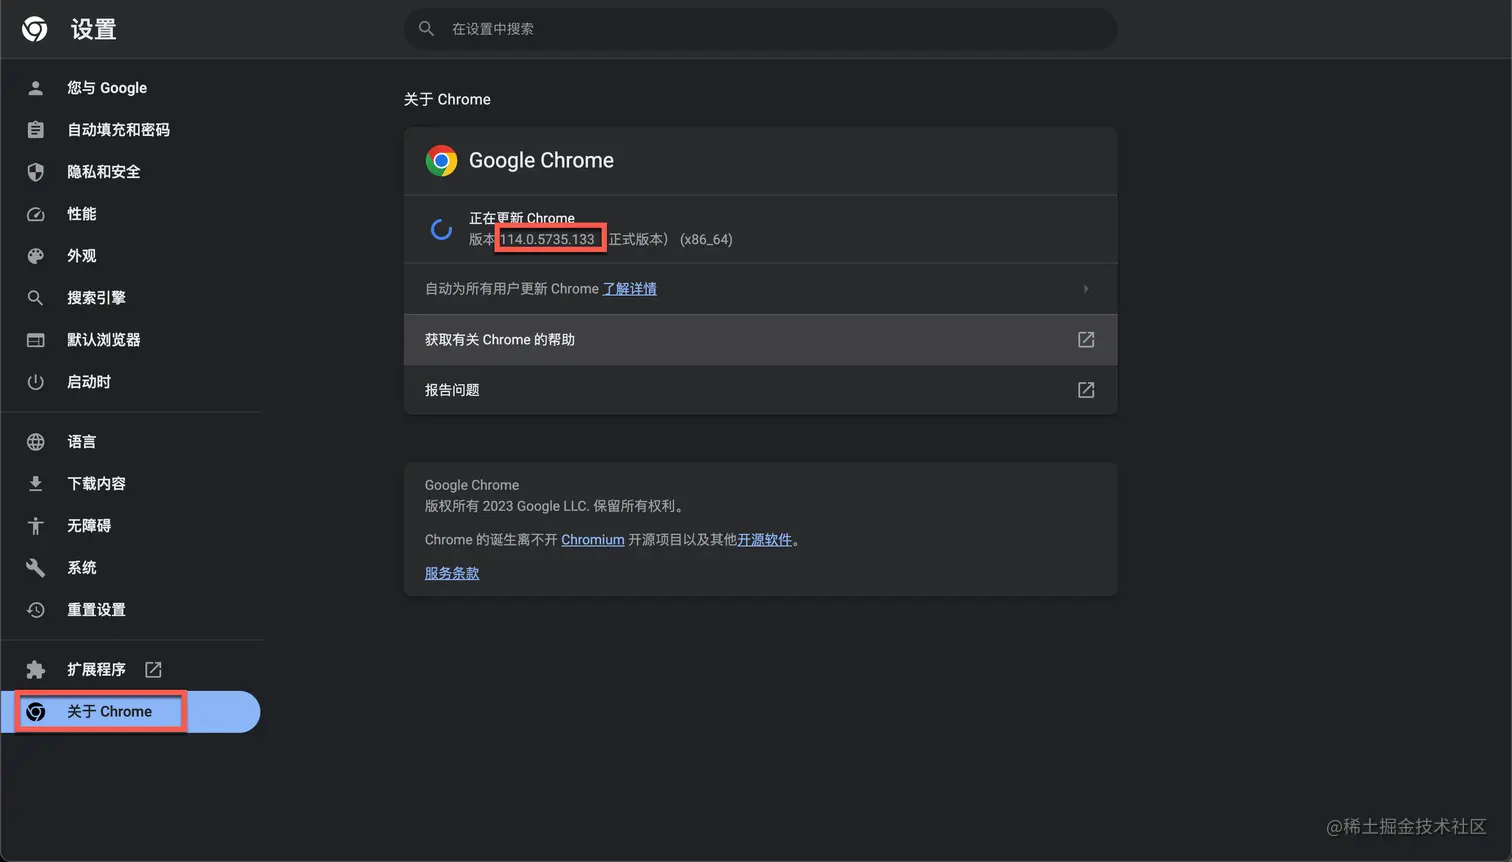Click the 关于 Chrome page heading
Viewport: 1512px width, 862px height.
pyautogui.click(x=447, y=100)
